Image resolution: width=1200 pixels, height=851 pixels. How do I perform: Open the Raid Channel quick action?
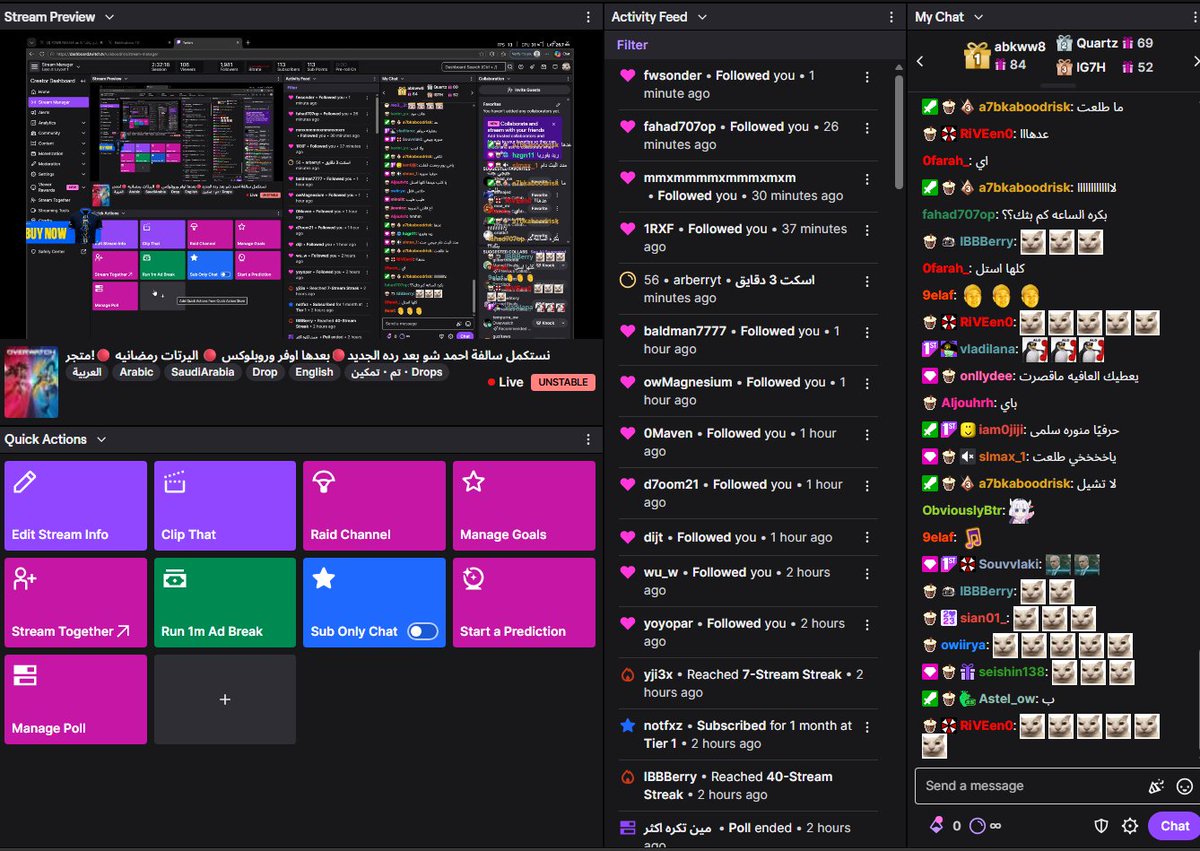click(374, 505)
